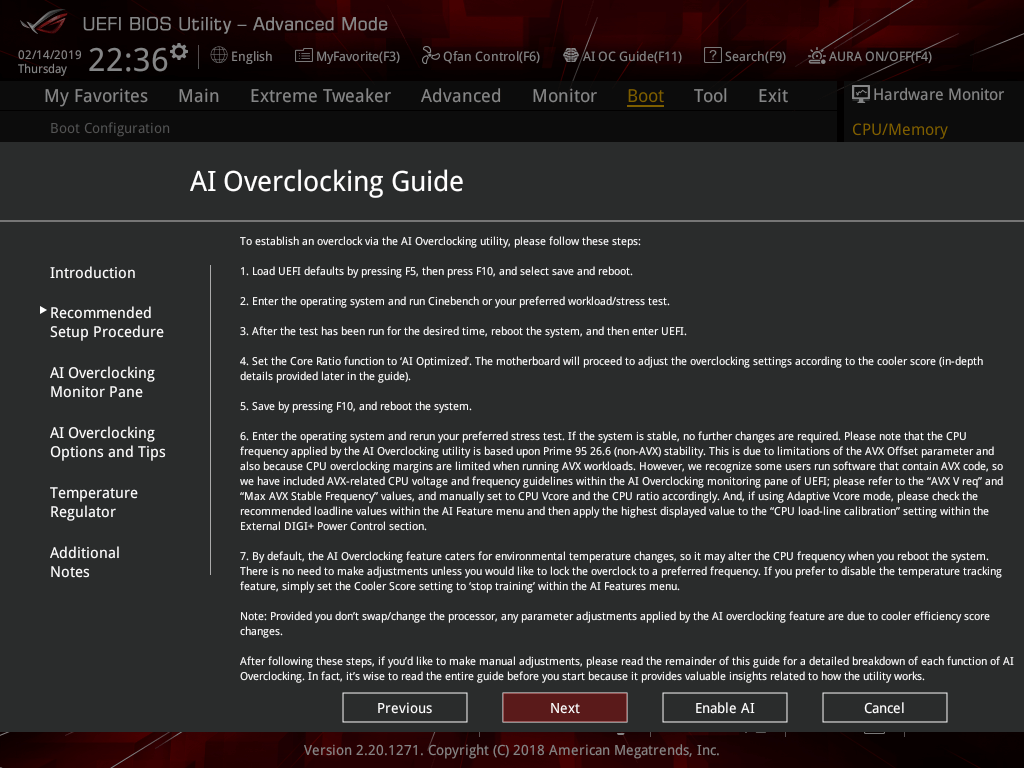Open Qfan Control fan icon
The image size is (1024, 768).
pyautogui.click(x=430, y=56)
